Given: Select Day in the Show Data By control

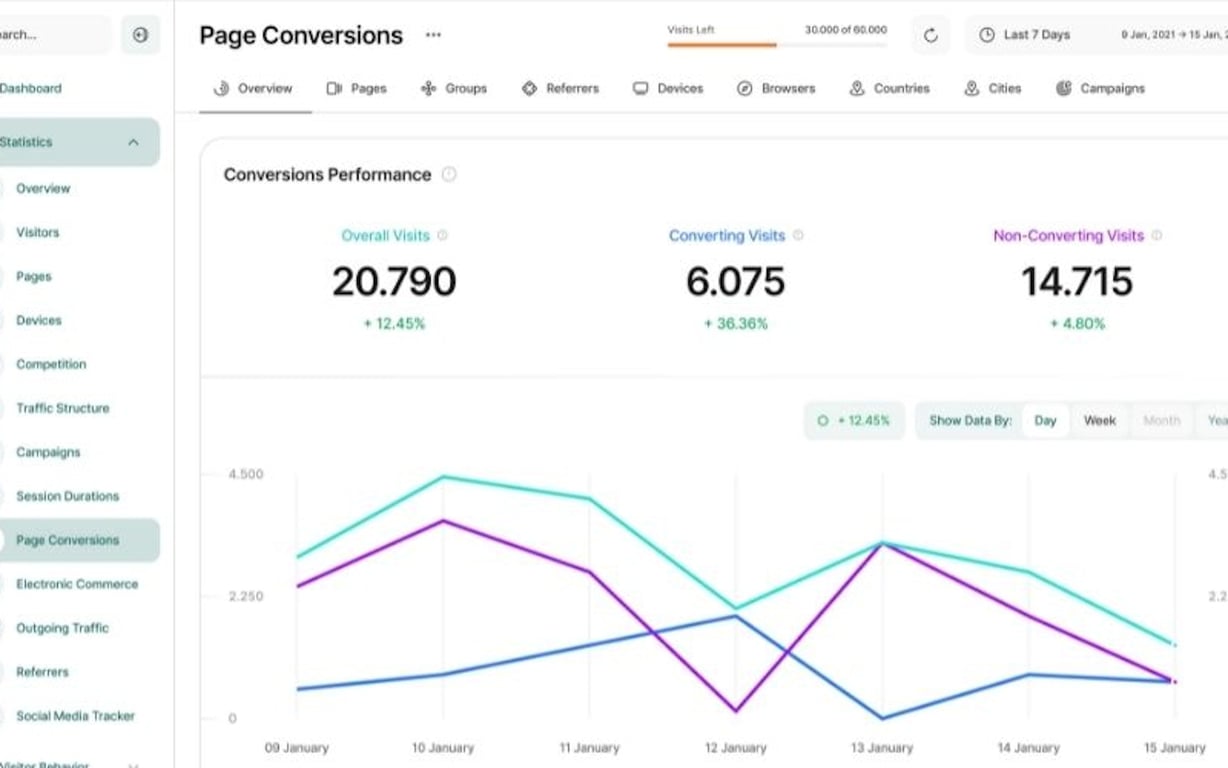Looking at the screenshot, I should 1046,420.
